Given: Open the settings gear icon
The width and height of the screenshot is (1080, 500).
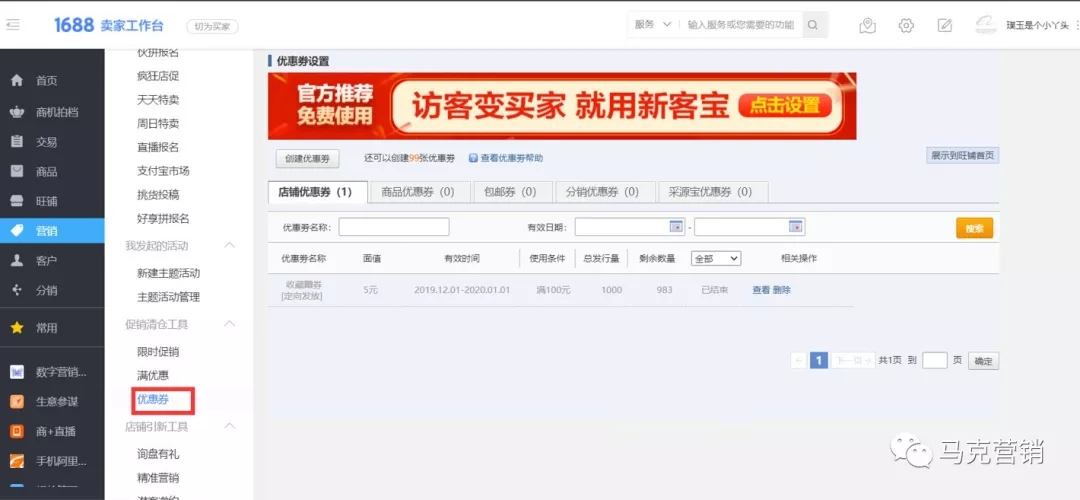Looking at the screenshot, I should coord(906,26).
